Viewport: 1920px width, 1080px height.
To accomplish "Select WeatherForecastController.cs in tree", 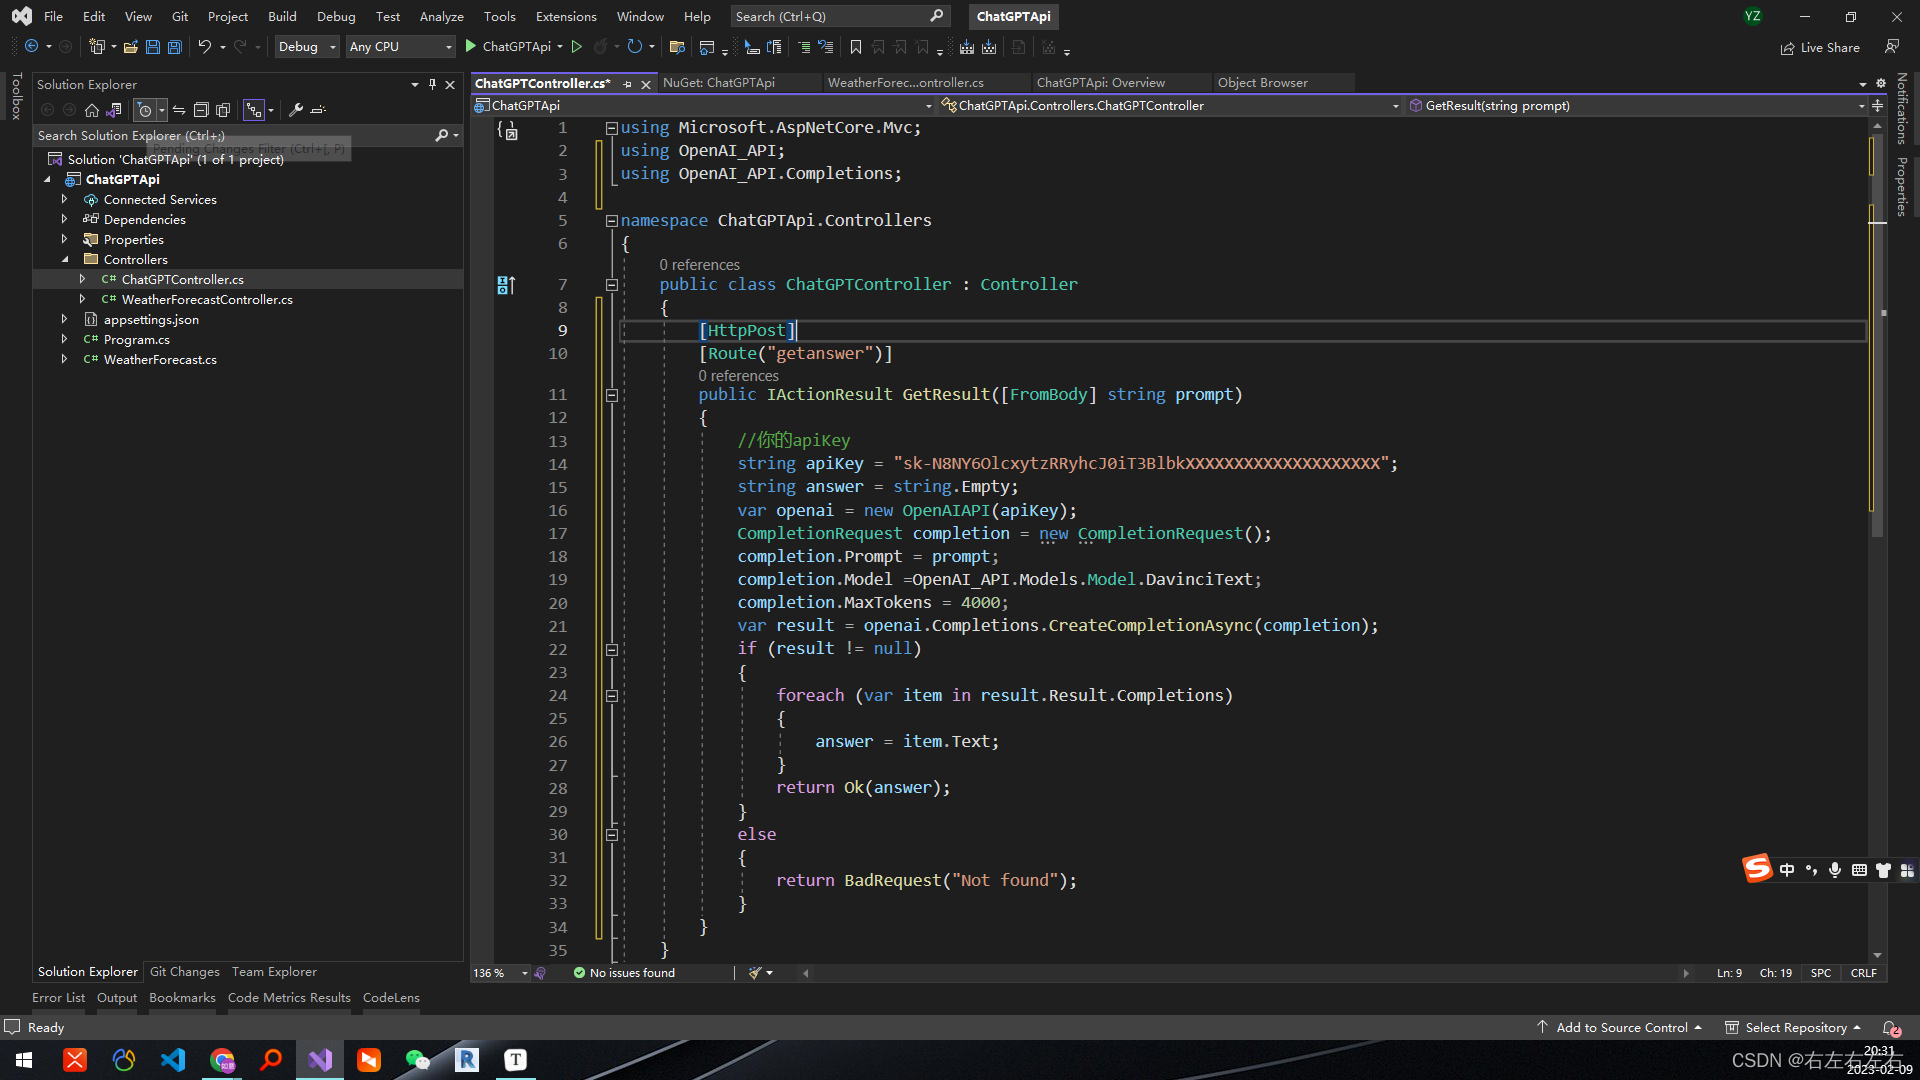I will (x=207, y=300).
